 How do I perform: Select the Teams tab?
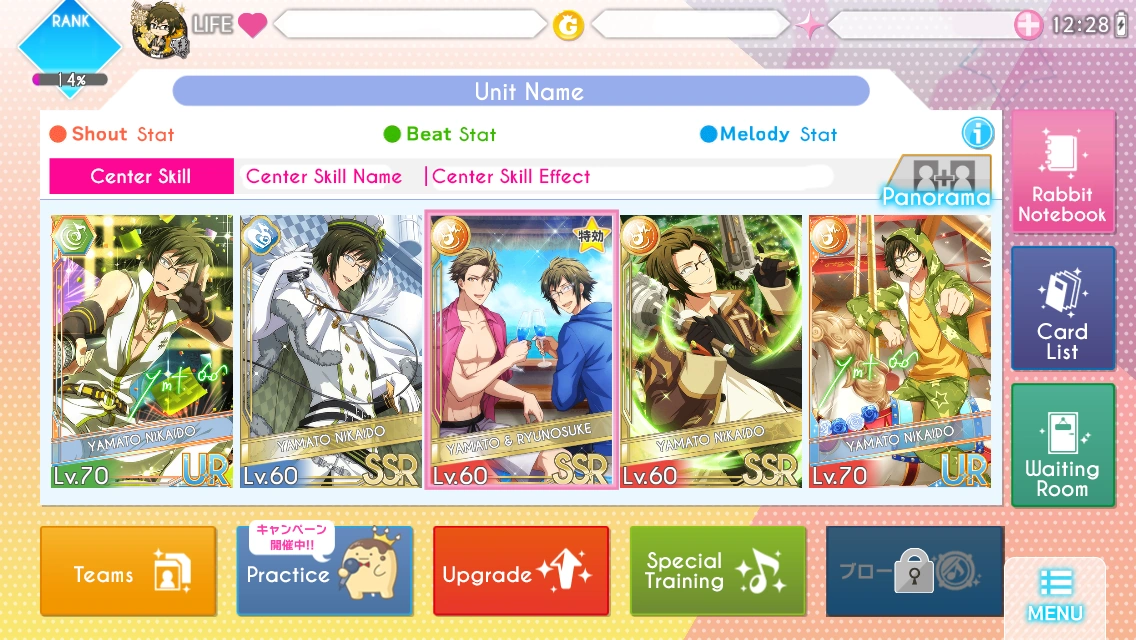click(x=128, y=572)
